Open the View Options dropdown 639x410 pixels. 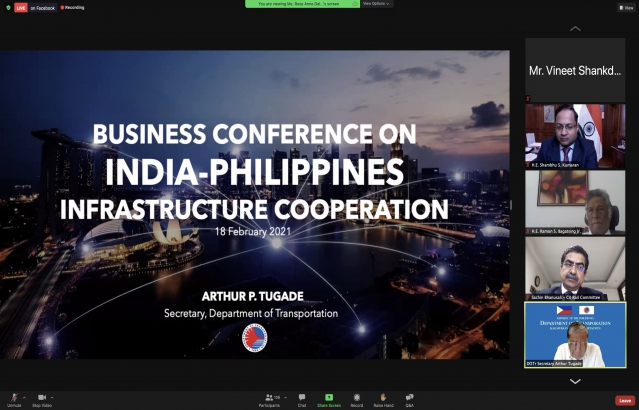(x=375, y=4)
